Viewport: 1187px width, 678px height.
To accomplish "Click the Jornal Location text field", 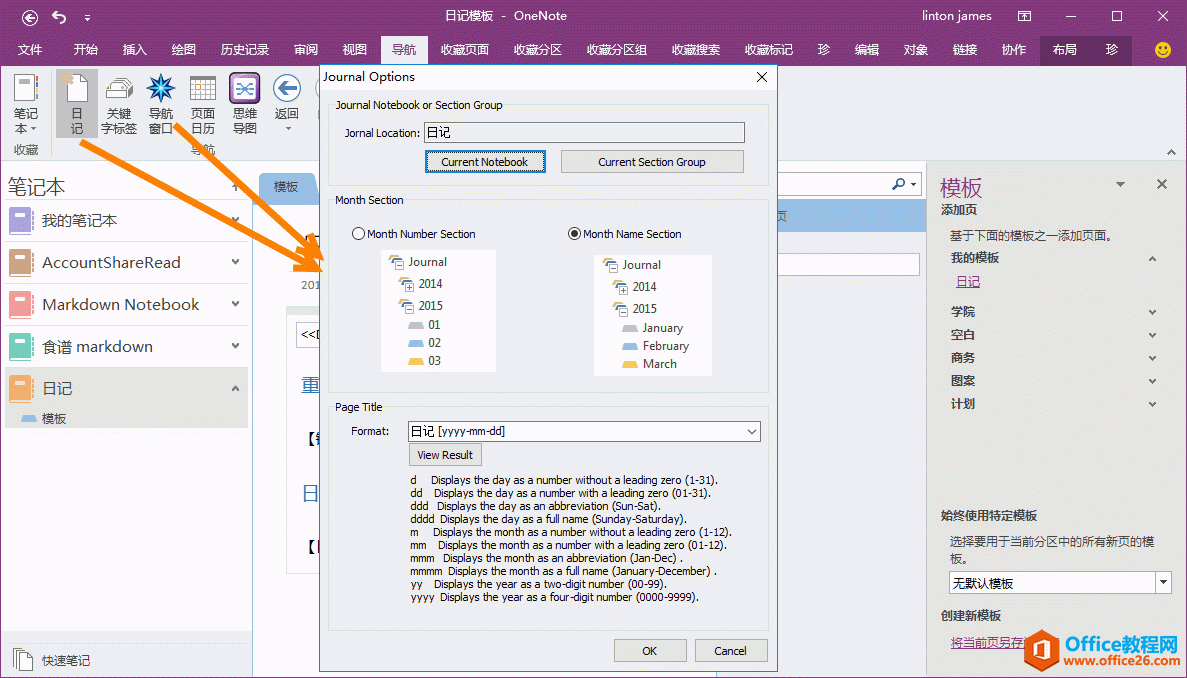I will pos(584,133).
